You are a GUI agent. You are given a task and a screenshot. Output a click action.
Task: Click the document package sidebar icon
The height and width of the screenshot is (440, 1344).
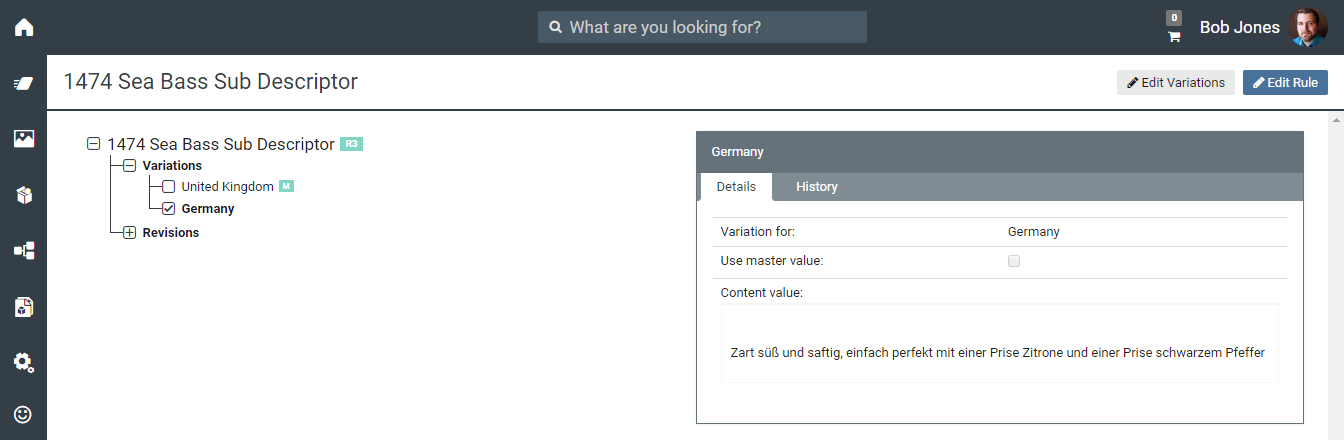point(23,306)
